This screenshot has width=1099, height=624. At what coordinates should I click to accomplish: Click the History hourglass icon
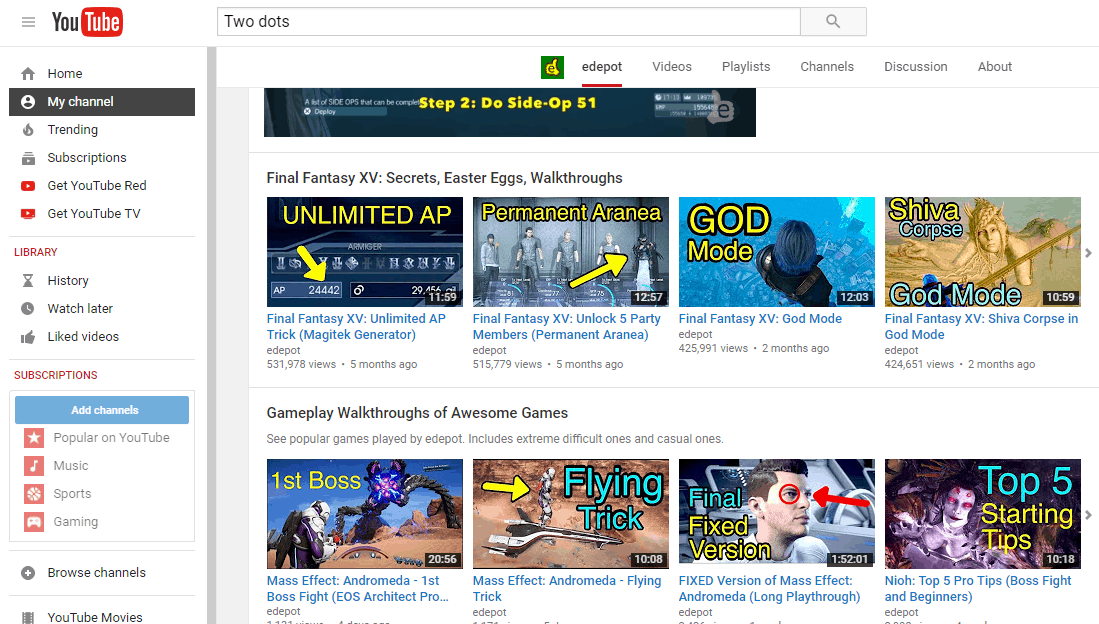pyautogui.click(x=28, y=280)
